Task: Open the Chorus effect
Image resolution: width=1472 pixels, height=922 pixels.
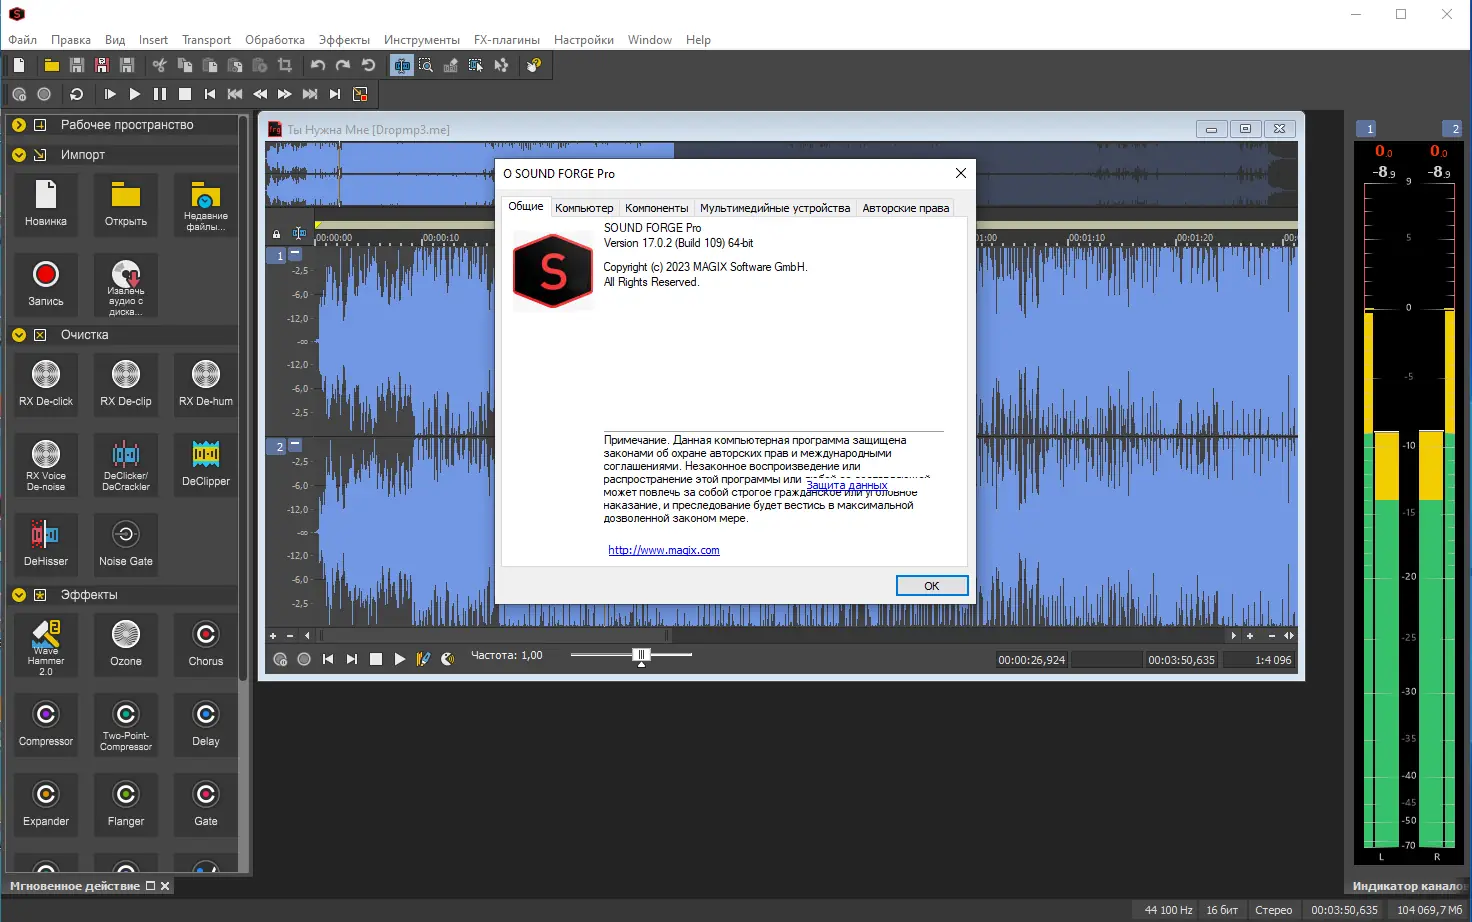Action: [205, 644]
